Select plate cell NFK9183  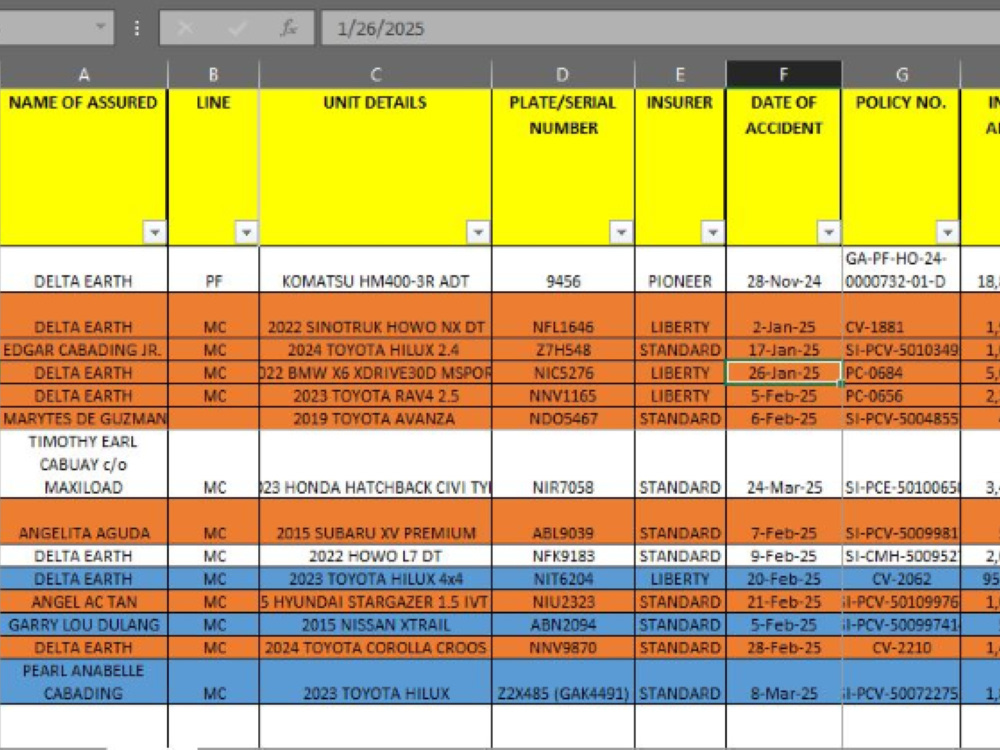click(562, 555)
